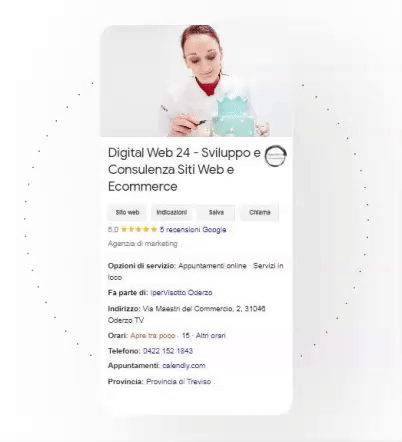Viewport: 402px width, 442px height.
Task: Click the Appuntamenti online service option
Action: 212,266
